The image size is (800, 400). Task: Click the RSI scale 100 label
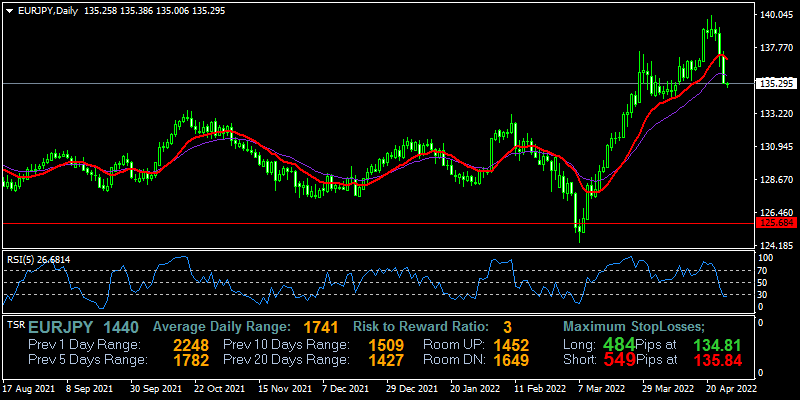(766, 258)
